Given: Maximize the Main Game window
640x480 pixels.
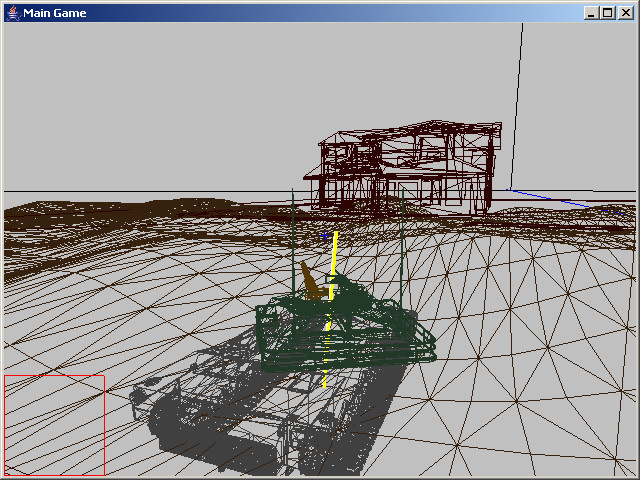Looking at the screenshot, I should [608, 13].
